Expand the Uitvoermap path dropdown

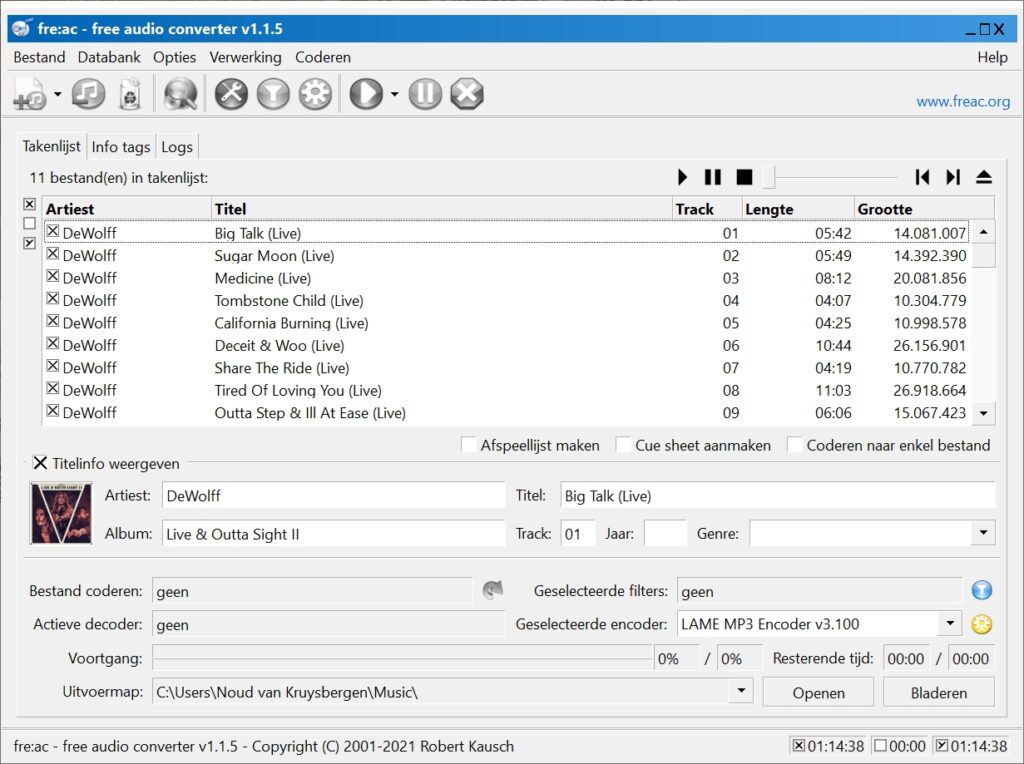(740, 691)
